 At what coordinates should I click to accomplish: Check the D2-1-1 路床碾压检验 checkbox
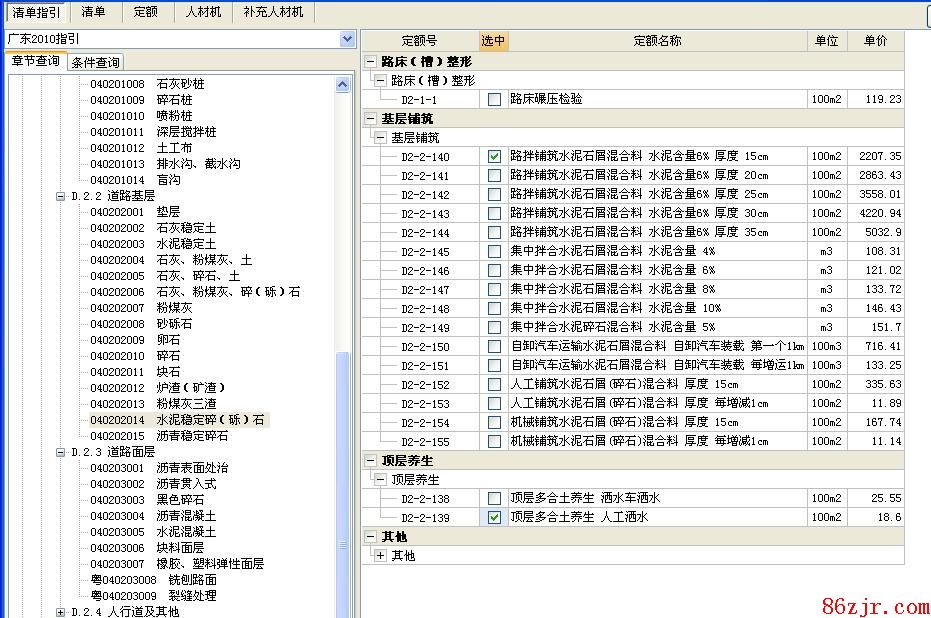494,100
